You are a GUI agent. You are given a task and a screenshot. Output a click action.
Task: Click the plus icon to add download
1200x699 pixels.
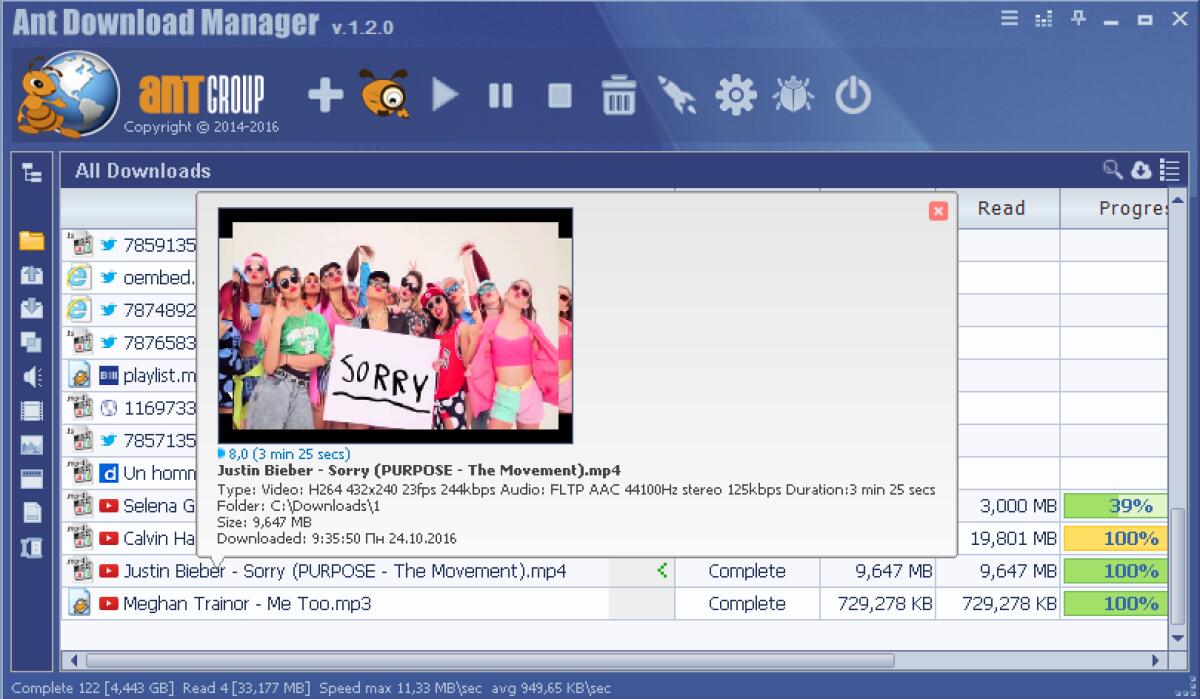tap(325, 96)
